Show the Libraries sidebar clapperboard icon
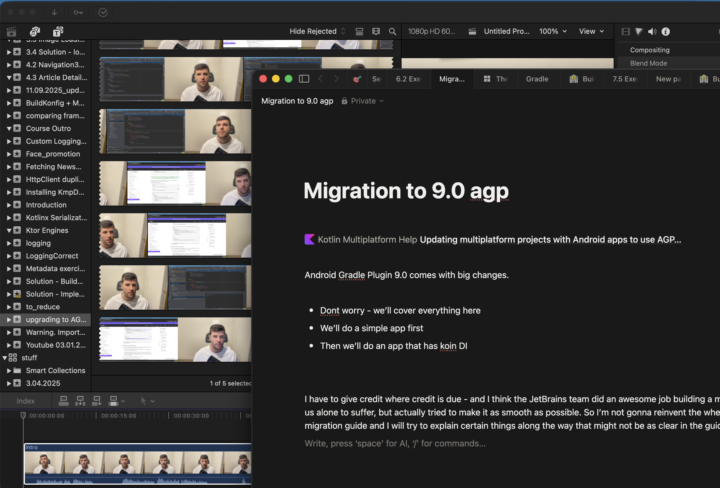The height and width of the screenshot is (488, 720). 11,31
